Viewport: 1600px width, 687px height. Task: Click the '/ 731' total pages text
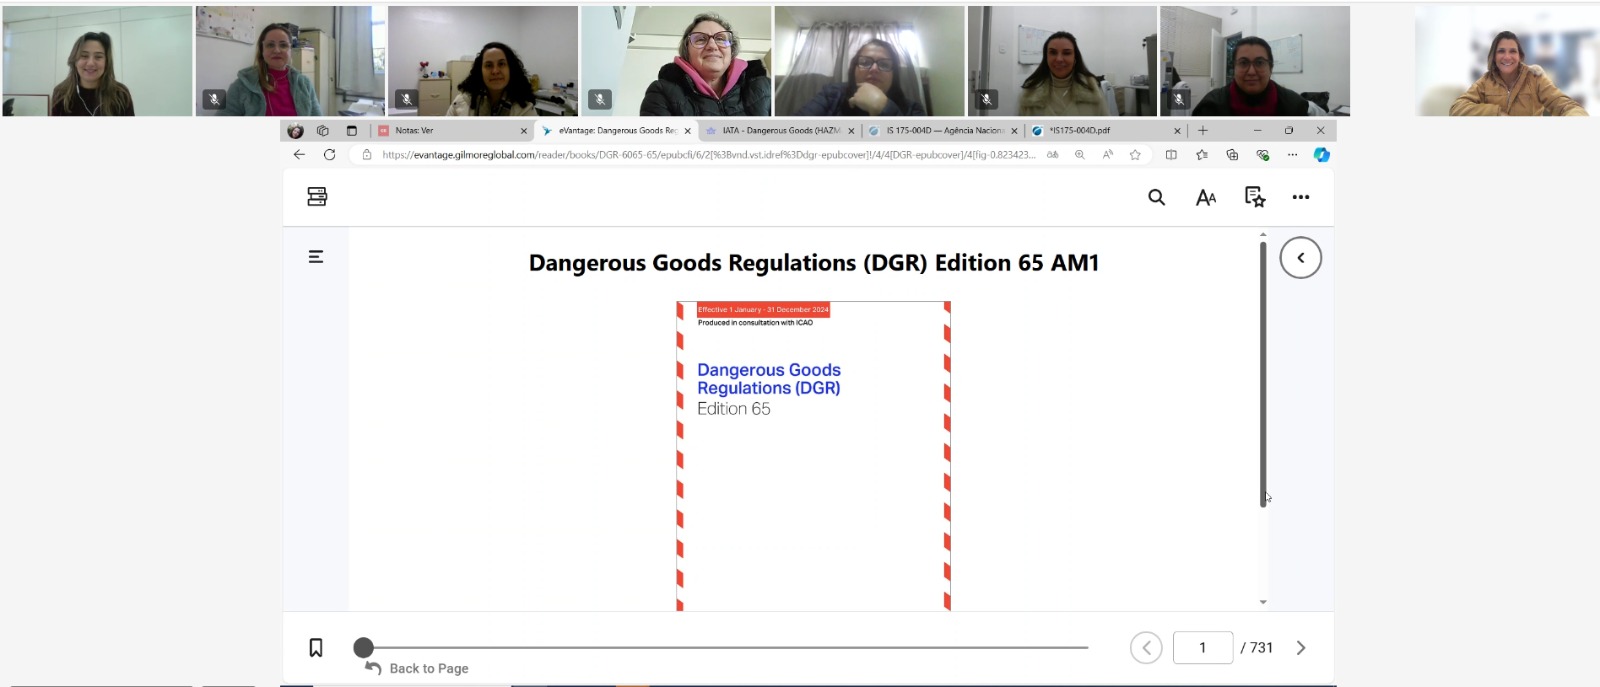(1257, 648)
